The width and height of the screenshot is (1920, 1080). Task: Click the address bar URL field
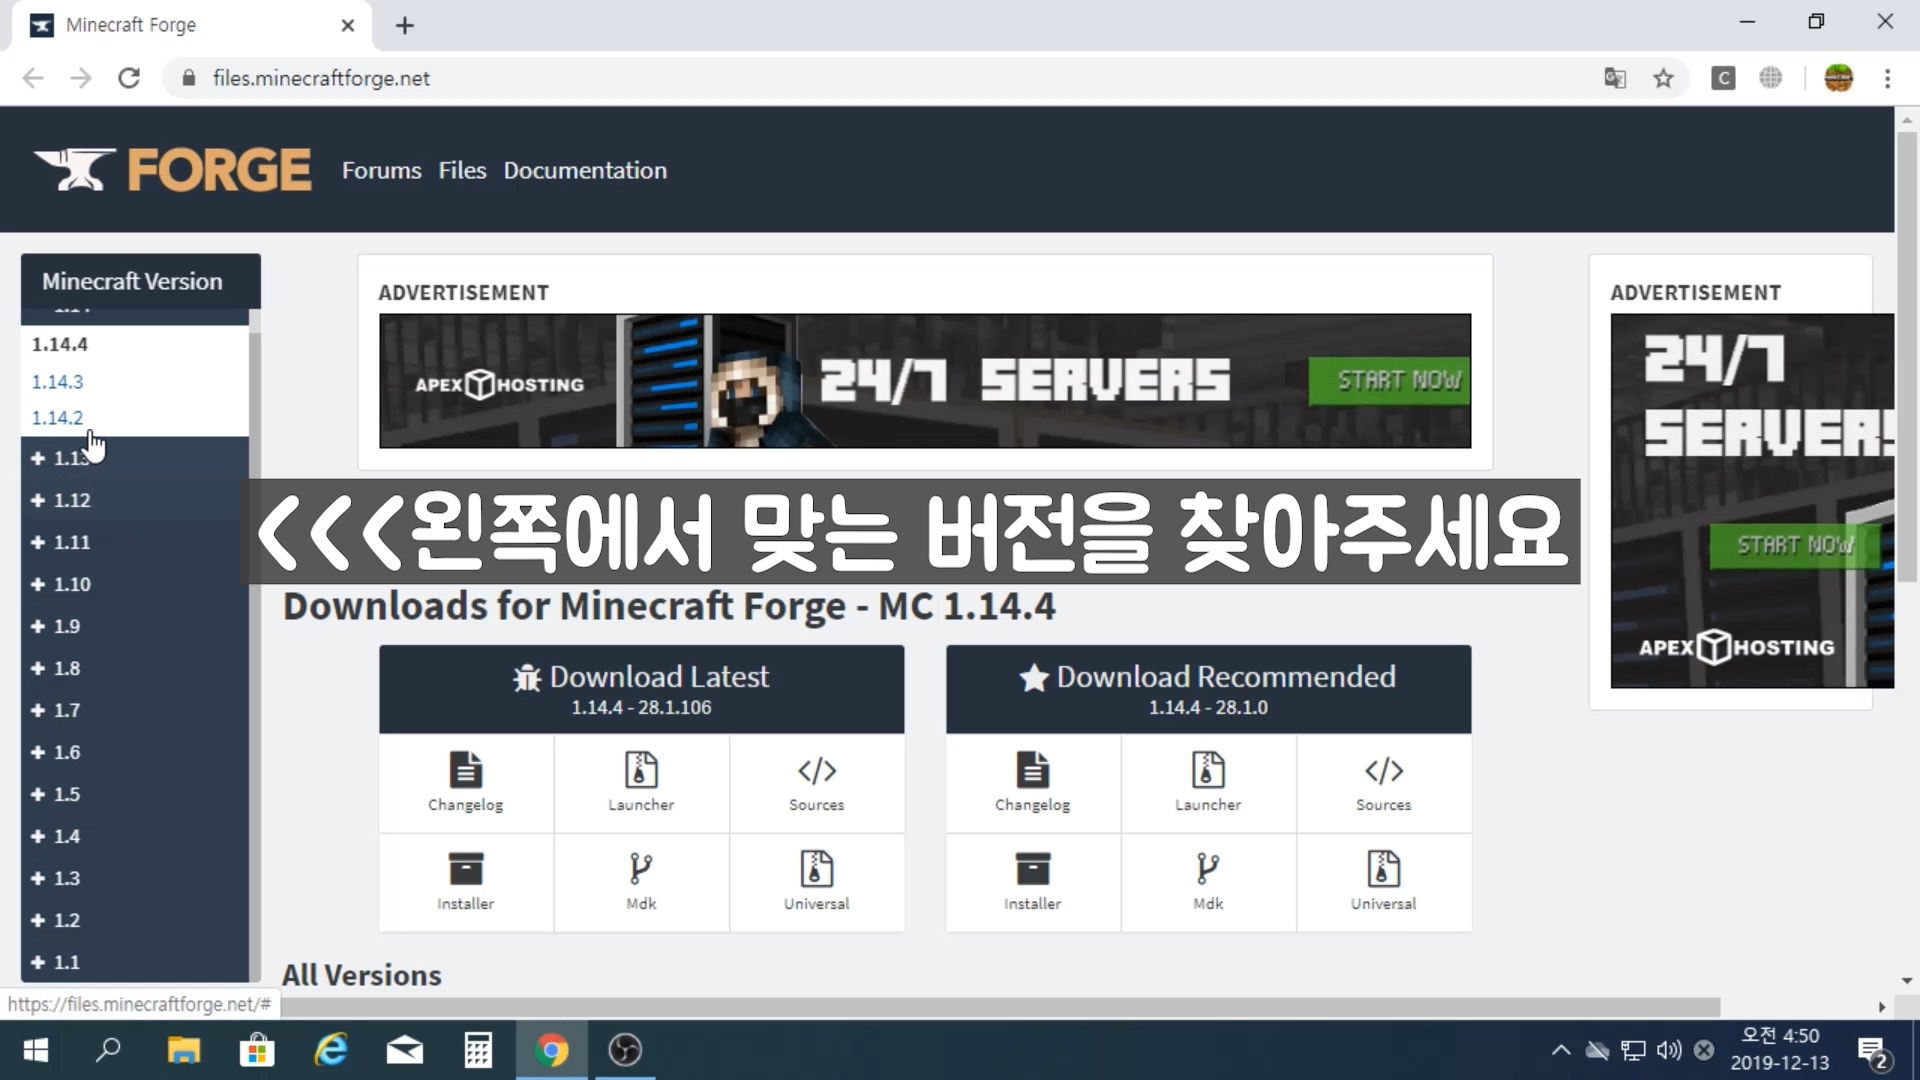tap(890, 78)
